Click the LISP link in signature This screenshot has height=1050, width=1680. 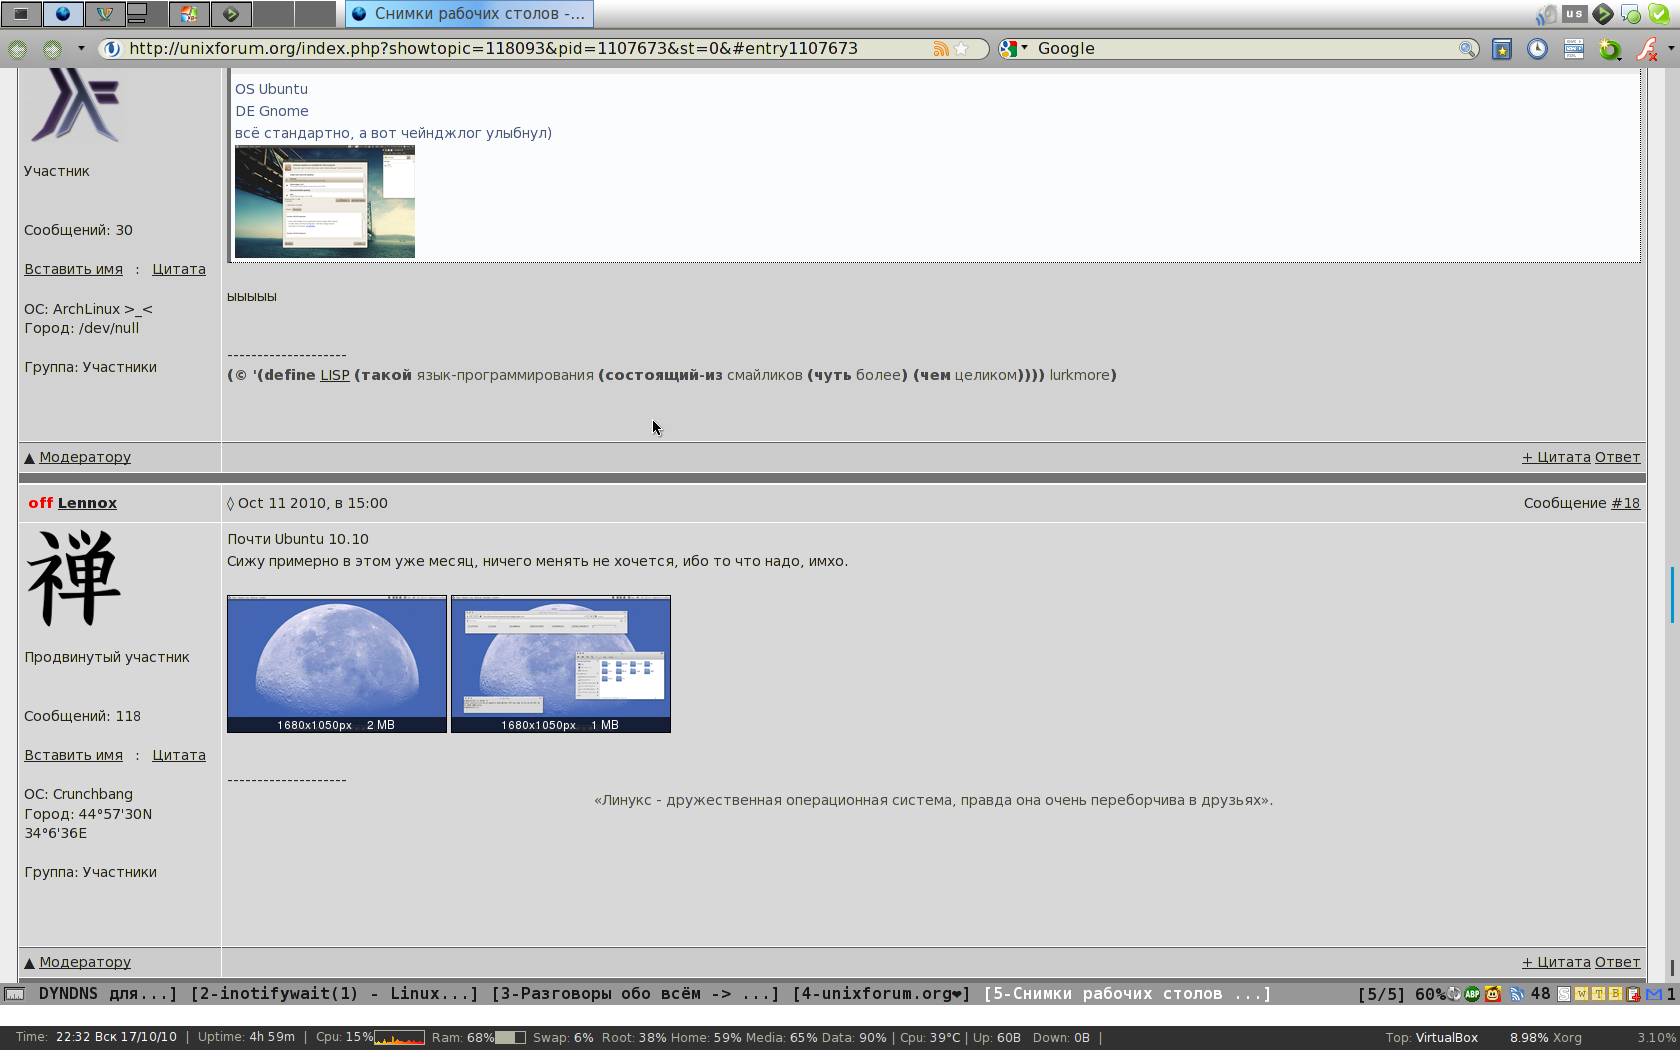pyautogui.click(x=335, y=375)
